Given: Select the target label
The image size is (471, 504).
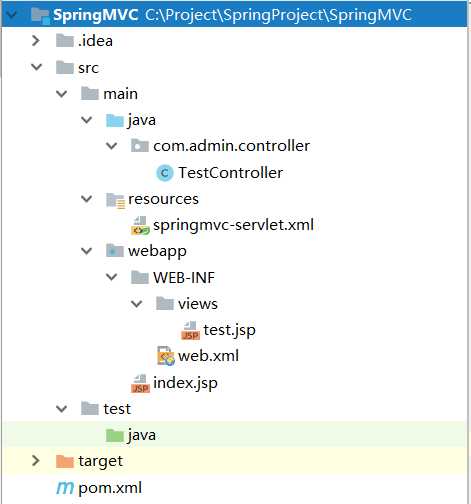Looking at the screenshot, I should pyautogui.click(x=100, y=462).
